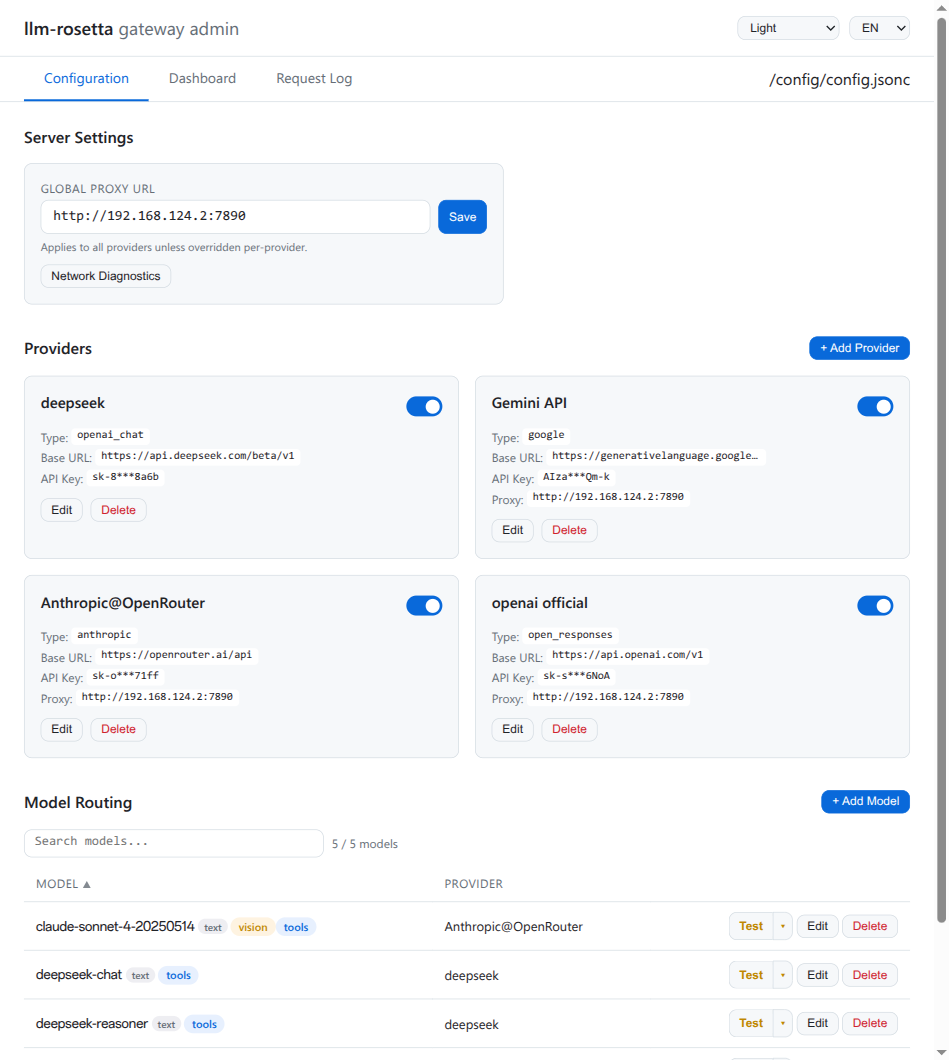This screenshot has width=949, height=1060.
Task: Click the Gemini API key AIza***Qm-k
Action: (x=576, y=477)
